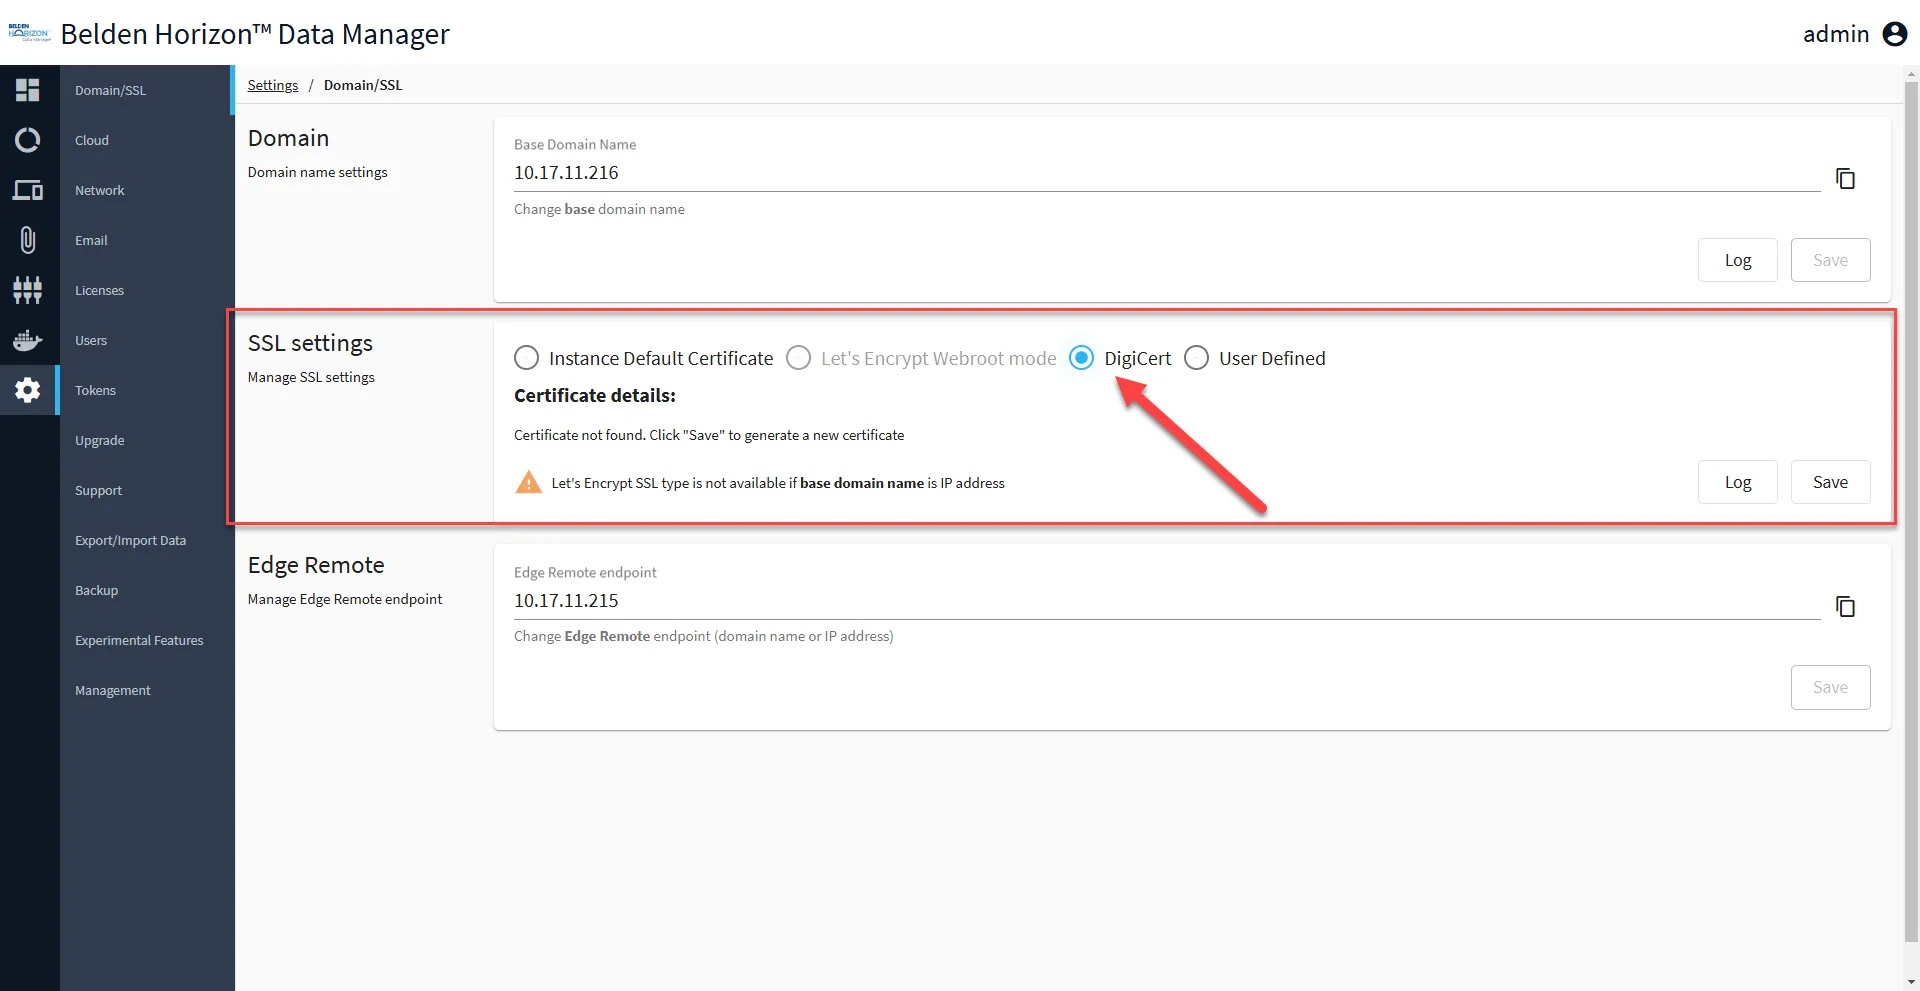Open the Network settings menu item
Viewport: 1920px width, 991px height.
click(x=147, y=190)
